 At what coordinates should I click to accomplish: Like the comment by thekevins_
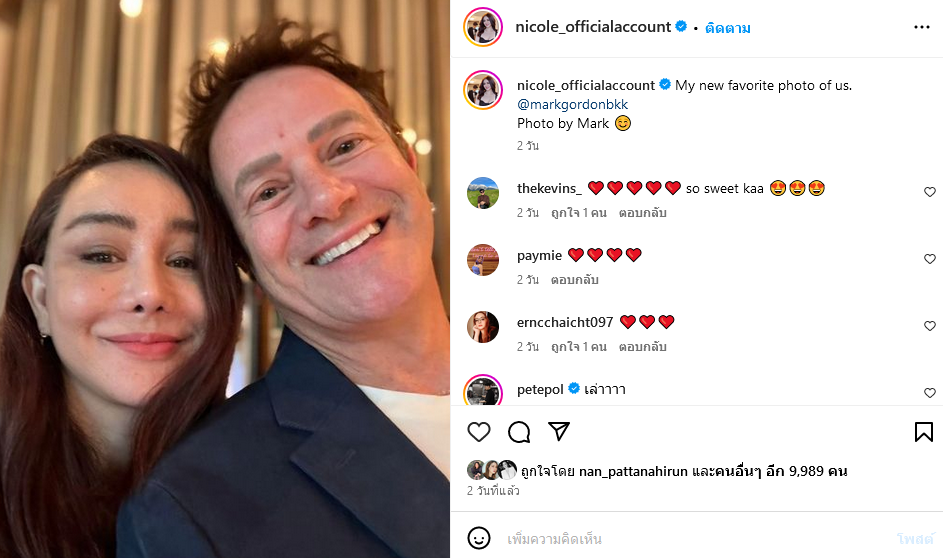click(x=929, y=192)
